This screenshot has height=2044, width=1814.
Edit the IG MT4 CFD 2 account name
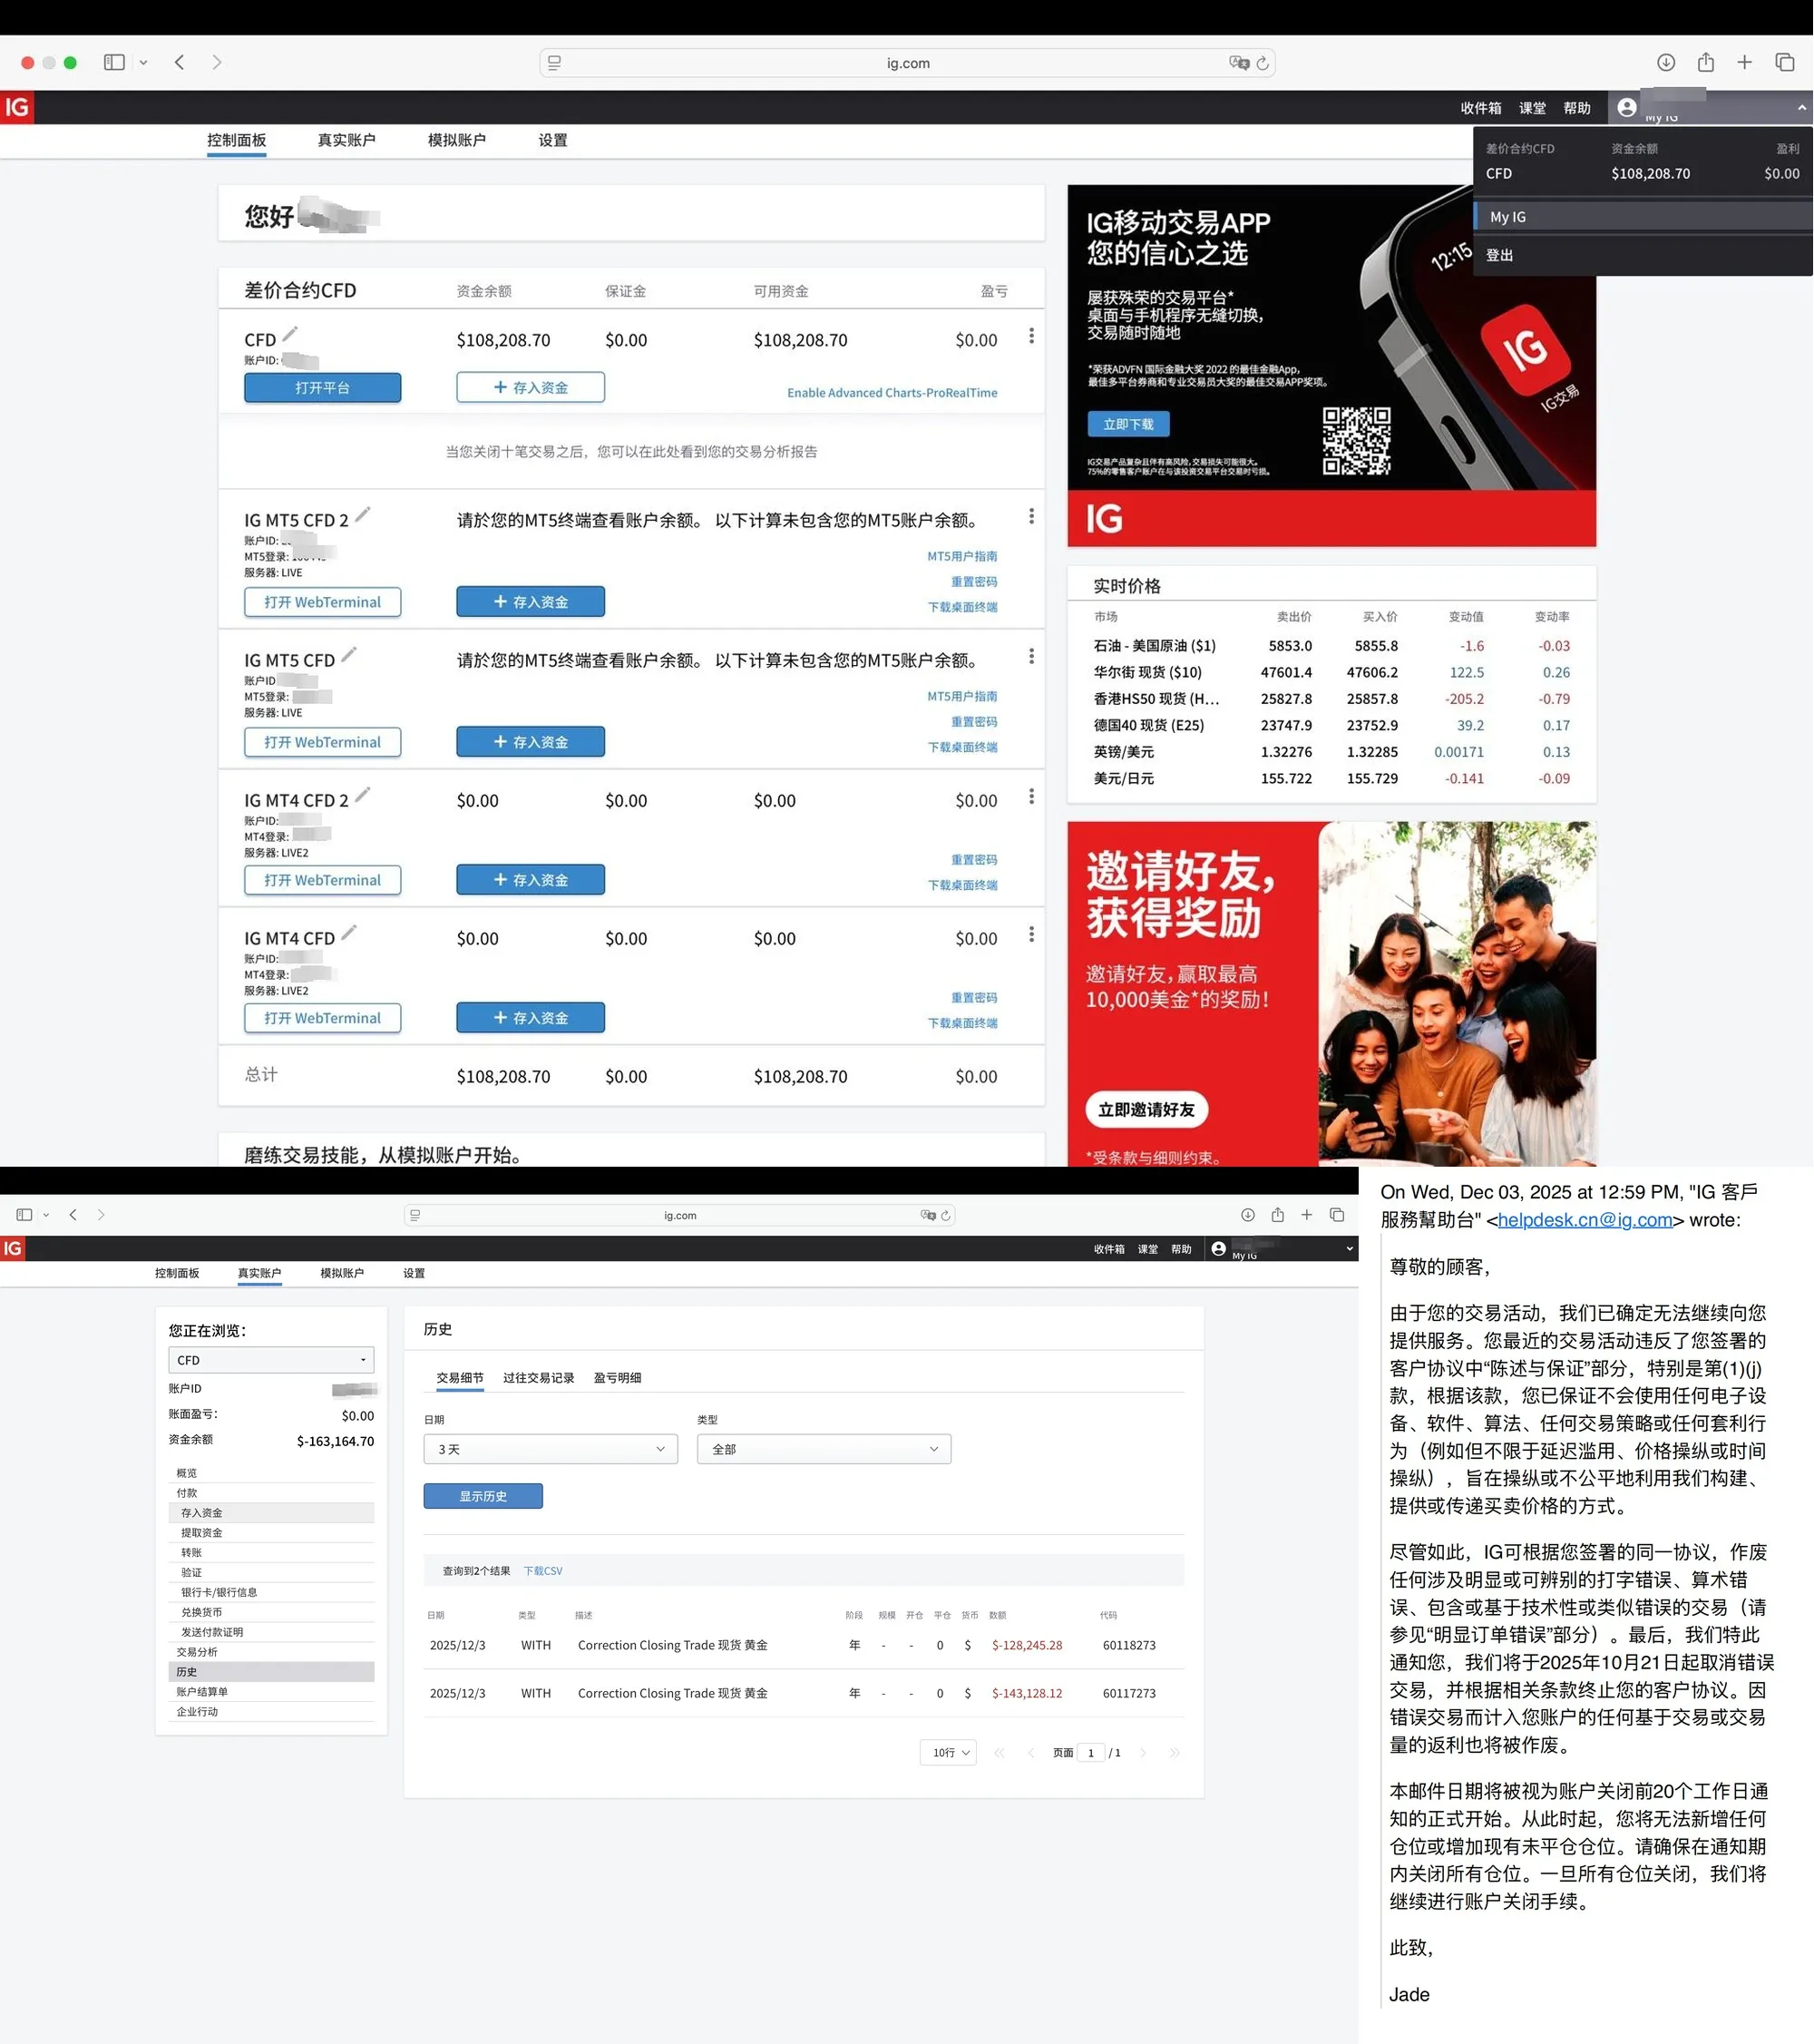coord(363,794)
